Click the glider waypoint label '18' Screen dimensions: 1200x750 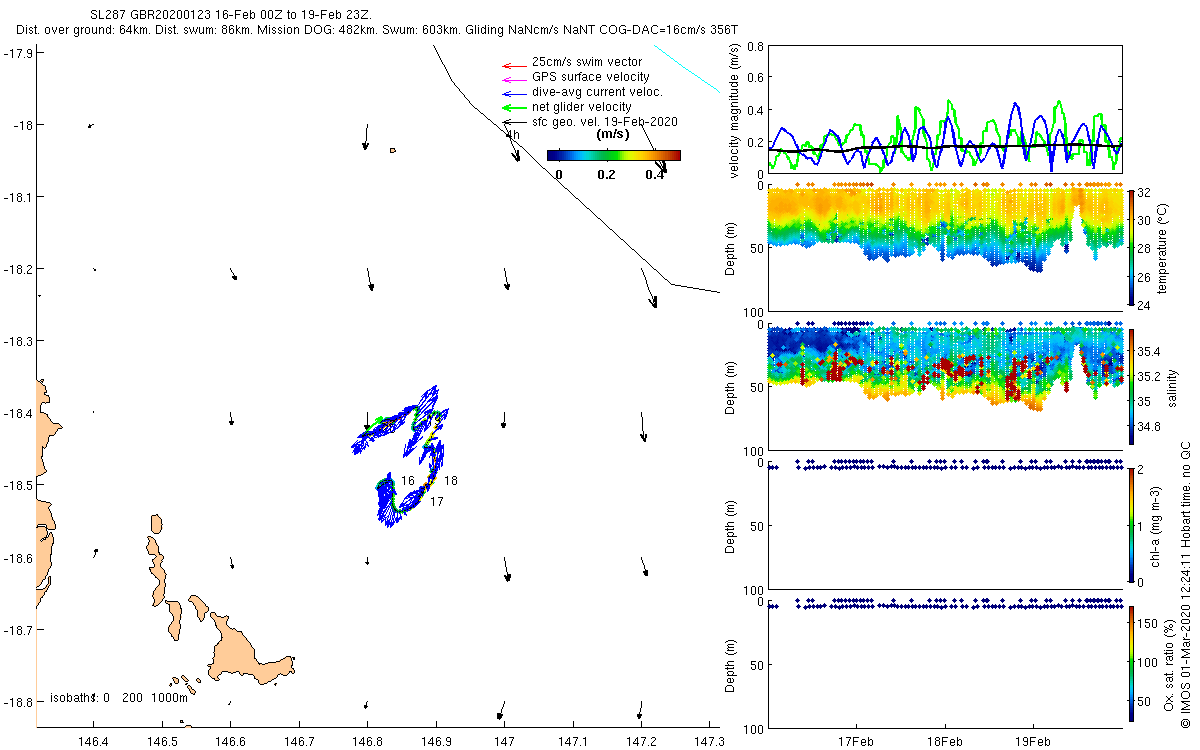[x=451, y=481]
